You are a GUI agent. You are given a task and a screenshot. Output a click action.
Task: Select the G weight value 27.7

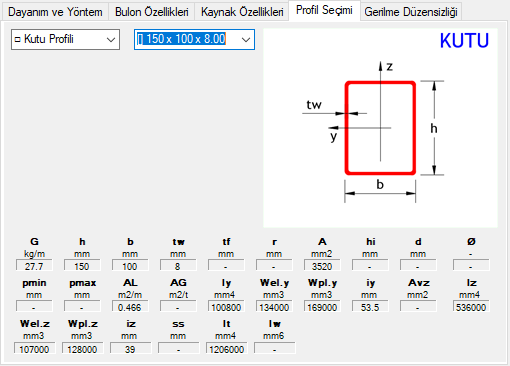34,266
